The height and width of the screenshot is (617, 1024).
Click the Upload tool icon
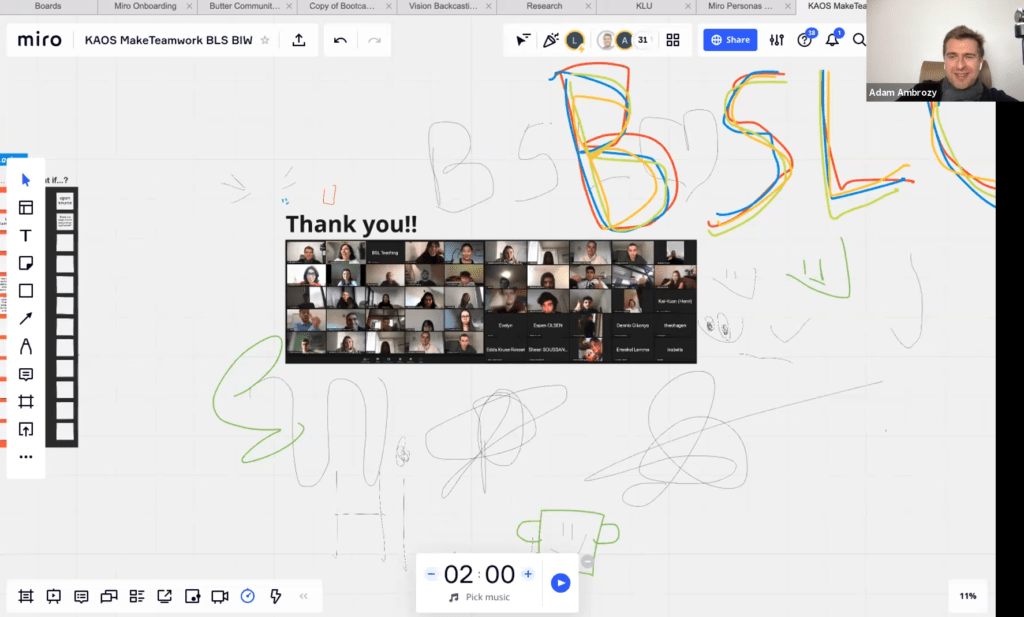(26, 429)
